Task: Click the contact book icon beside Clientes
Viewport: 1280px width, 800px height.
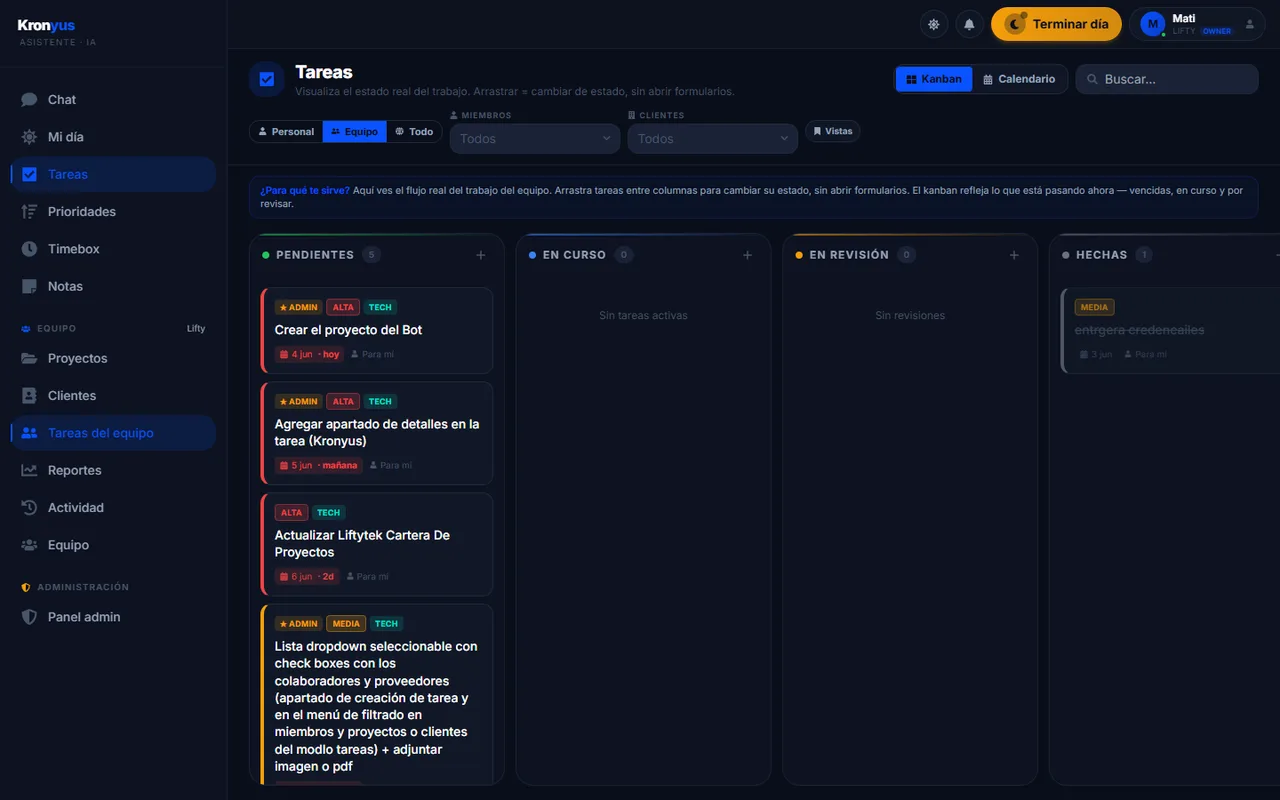Action: coord(29,396)
